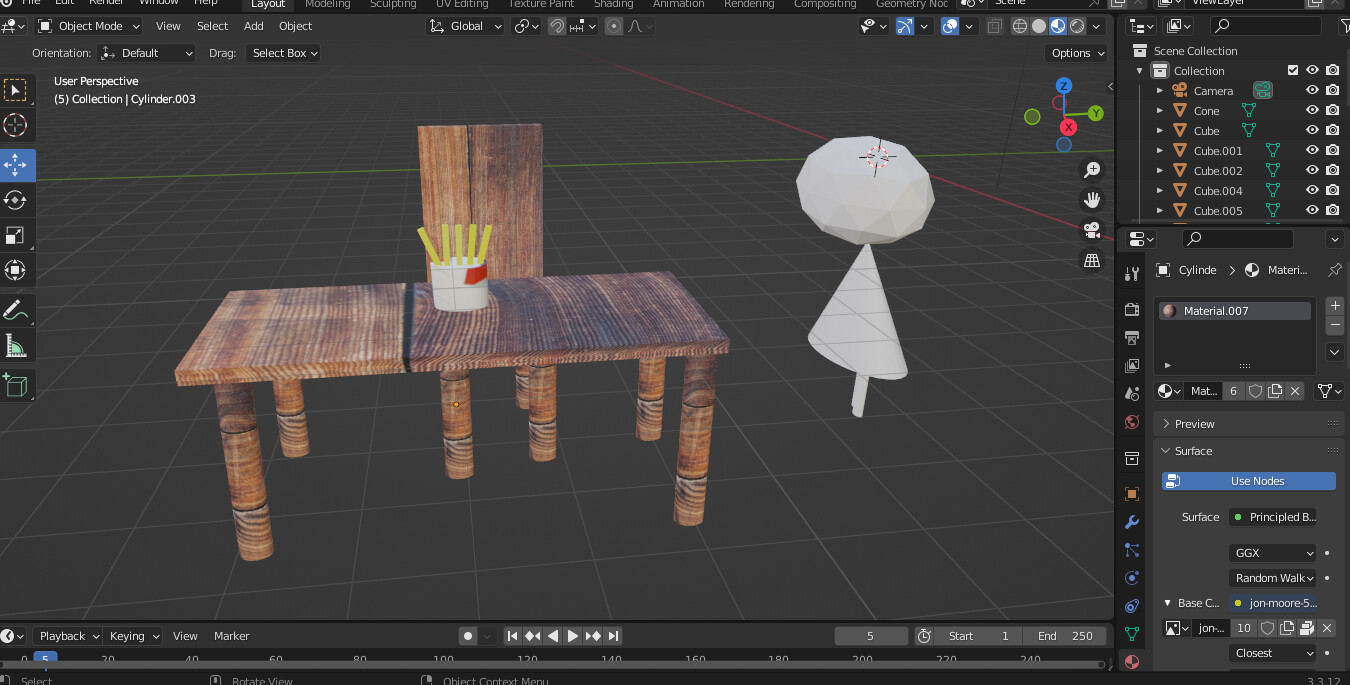The height and width of the screenshot is (685, 1350).
Task: Open Closest interpolation dropdown
Action: tap(1272, 653)
